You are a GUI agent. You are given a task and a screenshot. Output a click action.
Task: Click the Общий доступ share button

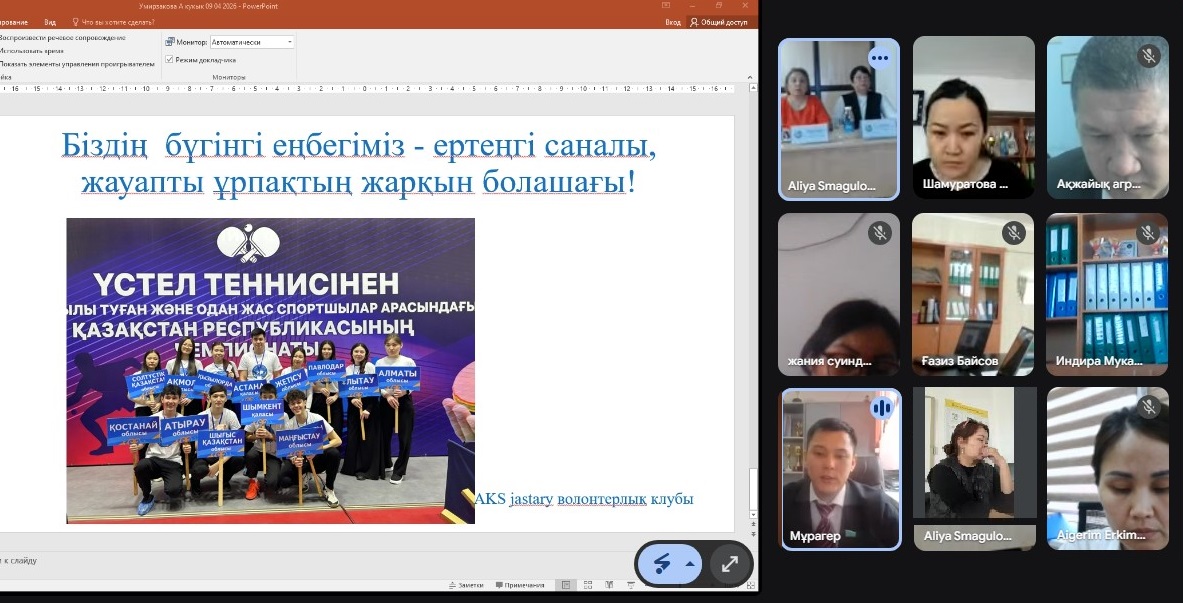point(722,21)
